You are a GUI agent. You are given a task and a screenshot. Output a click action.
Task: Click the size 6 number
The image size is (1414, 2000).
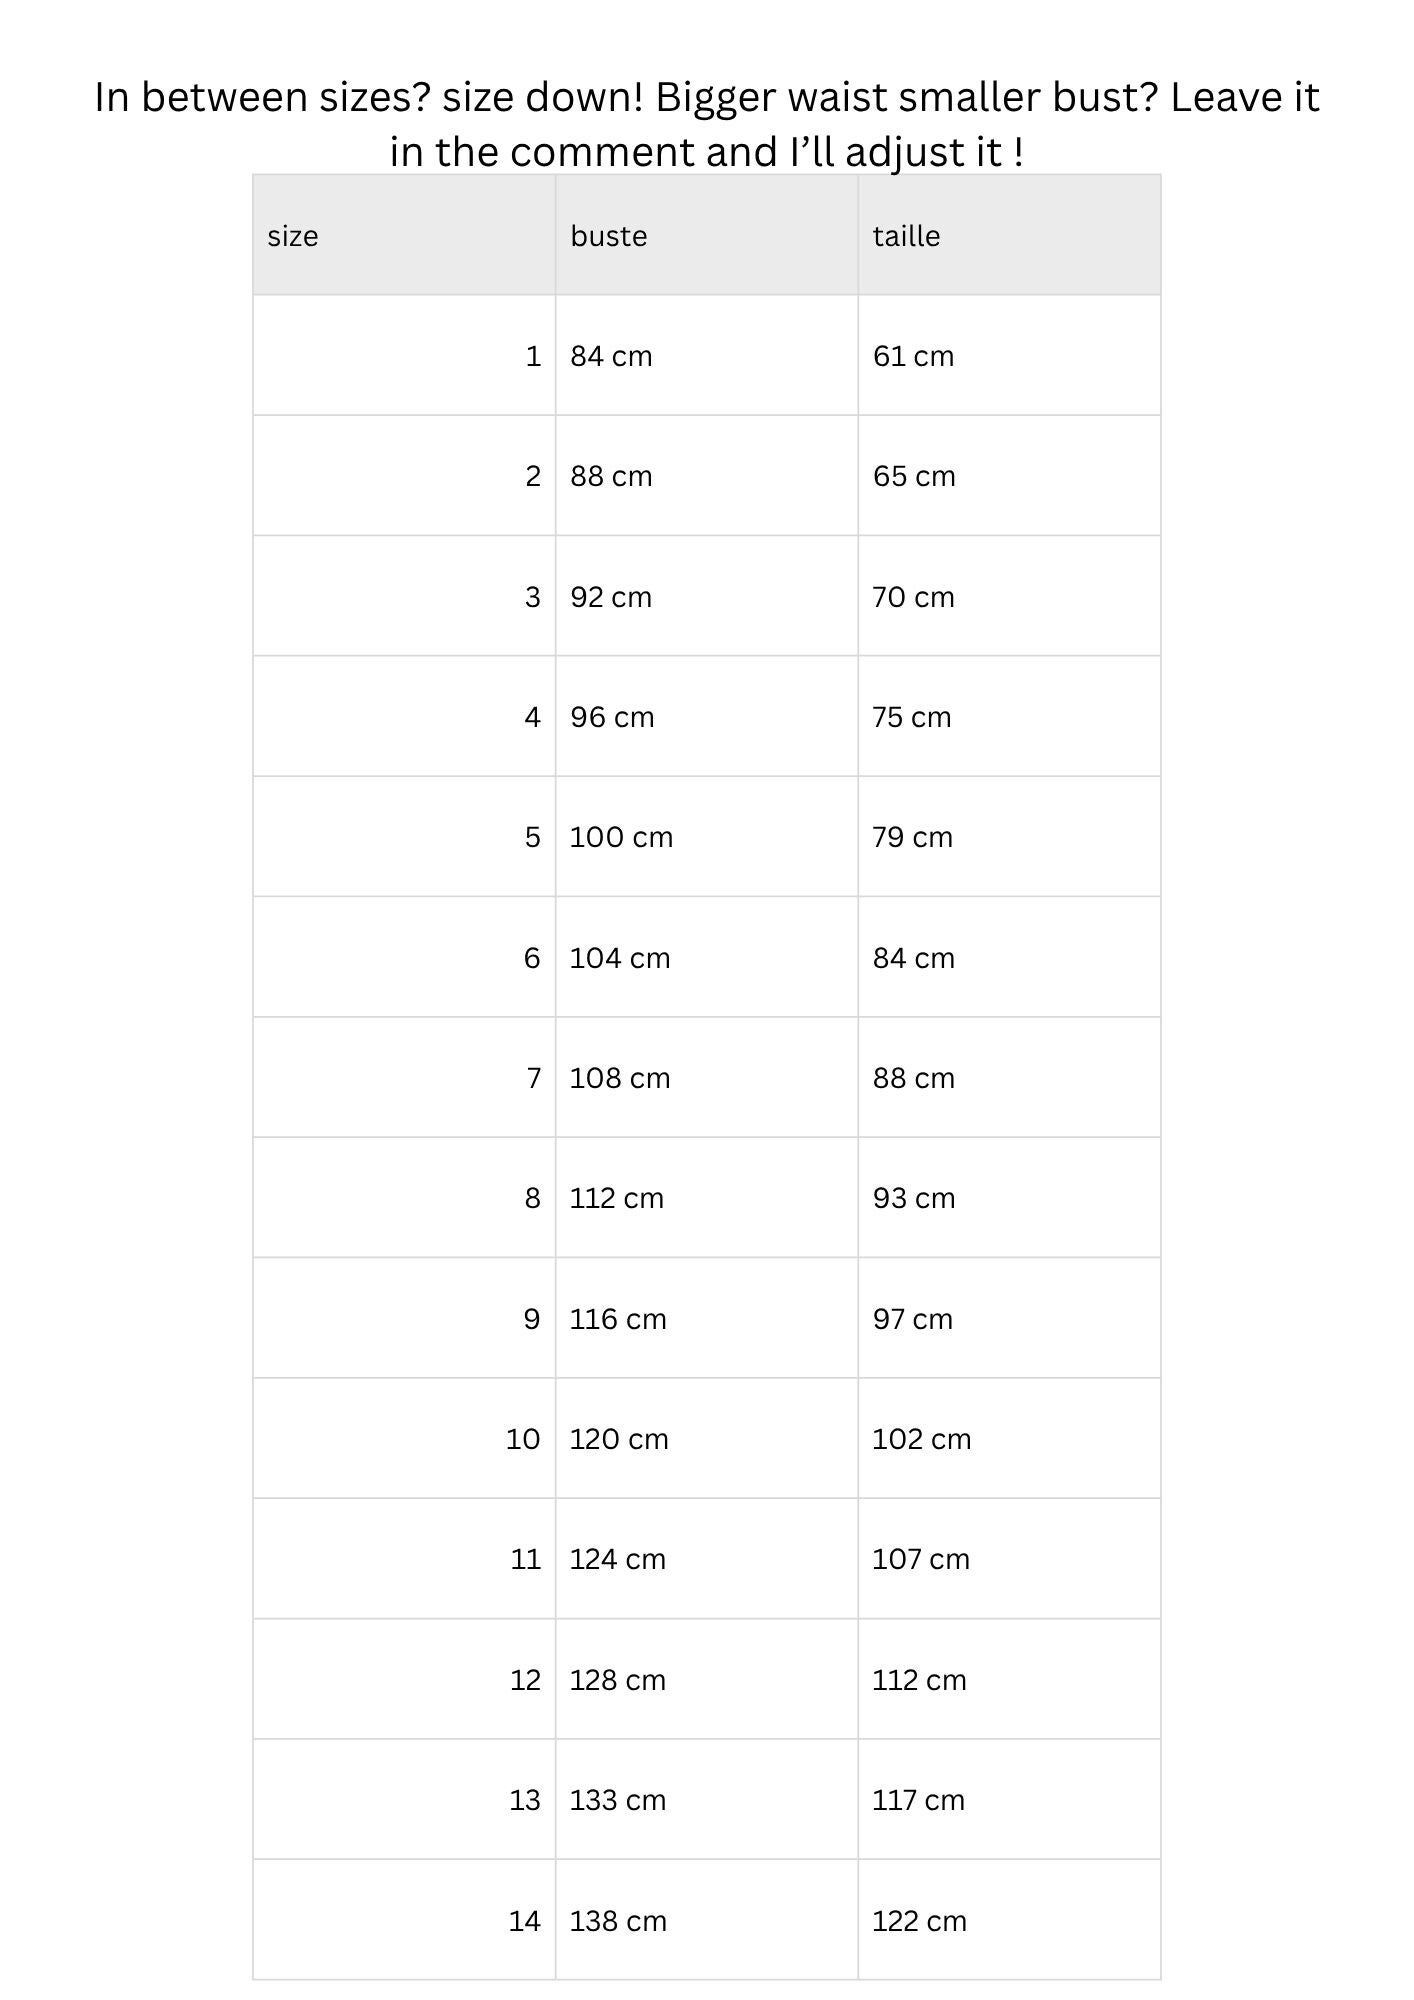click(x=532, y=958)
